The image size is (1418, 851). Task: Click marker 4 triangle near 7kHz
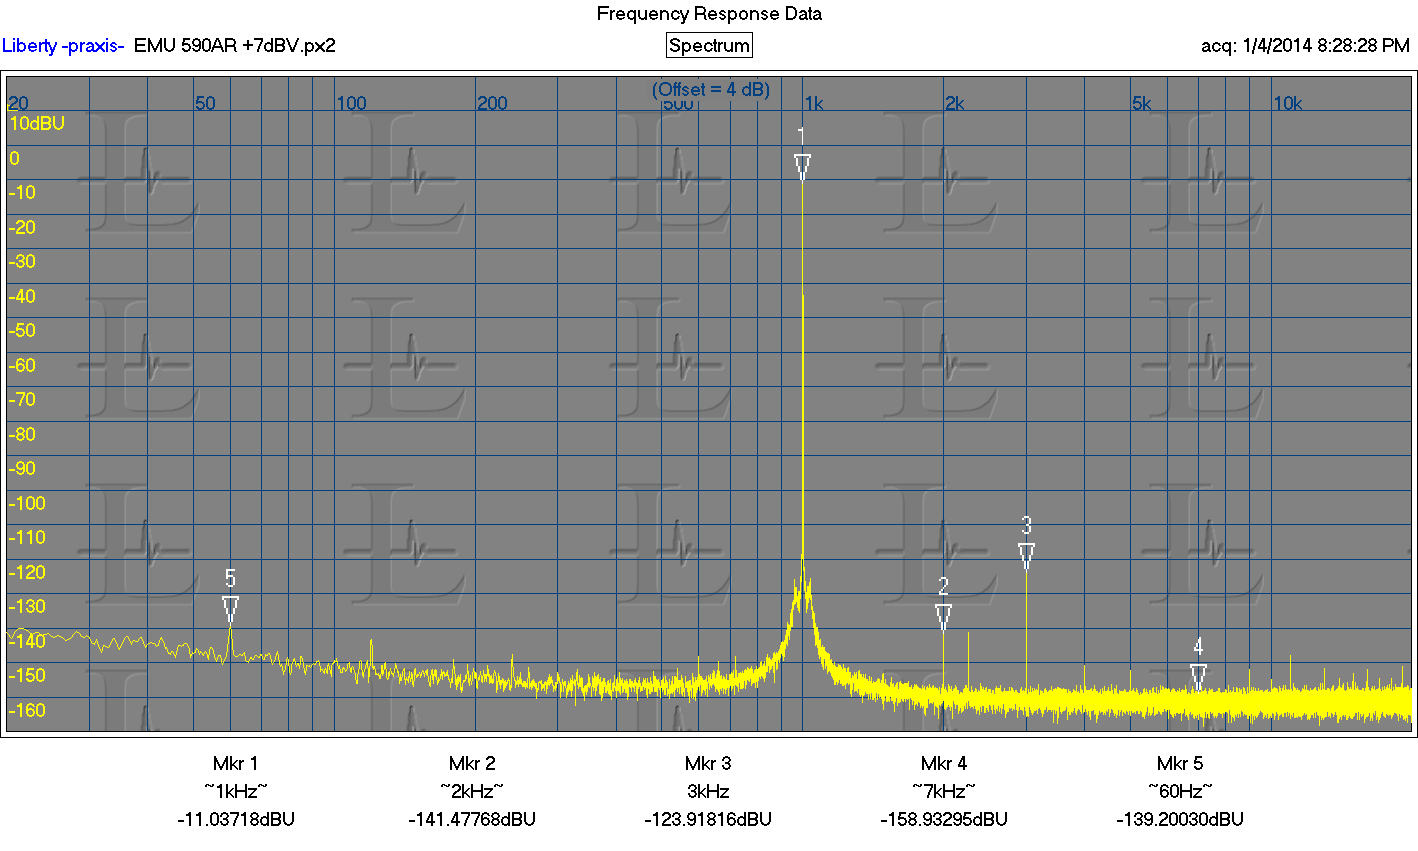[x=1198, y=677]
